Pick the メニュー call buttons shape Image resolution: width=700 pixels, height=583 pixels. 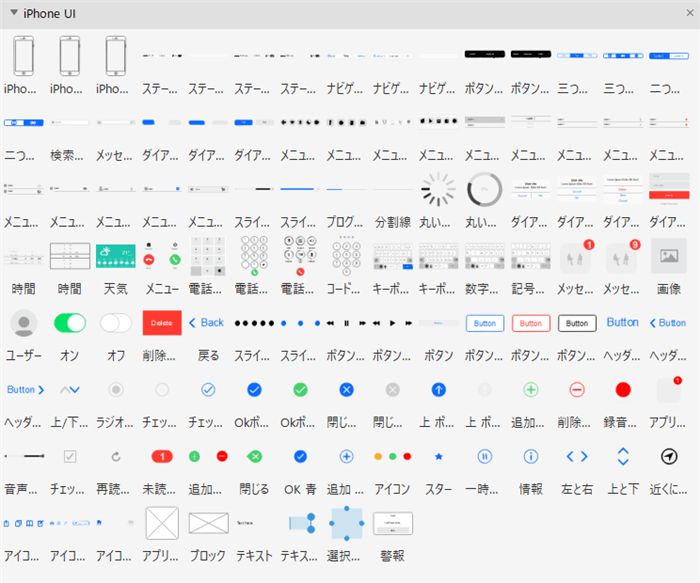coord(162,256)
